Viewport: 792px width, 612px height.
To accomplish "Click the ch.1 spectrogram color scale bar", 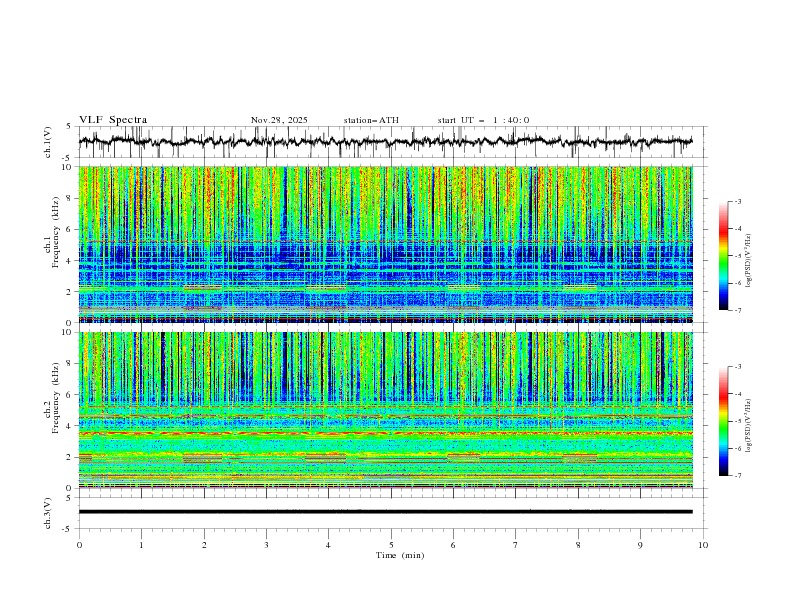I will click(x=723, y=256).
